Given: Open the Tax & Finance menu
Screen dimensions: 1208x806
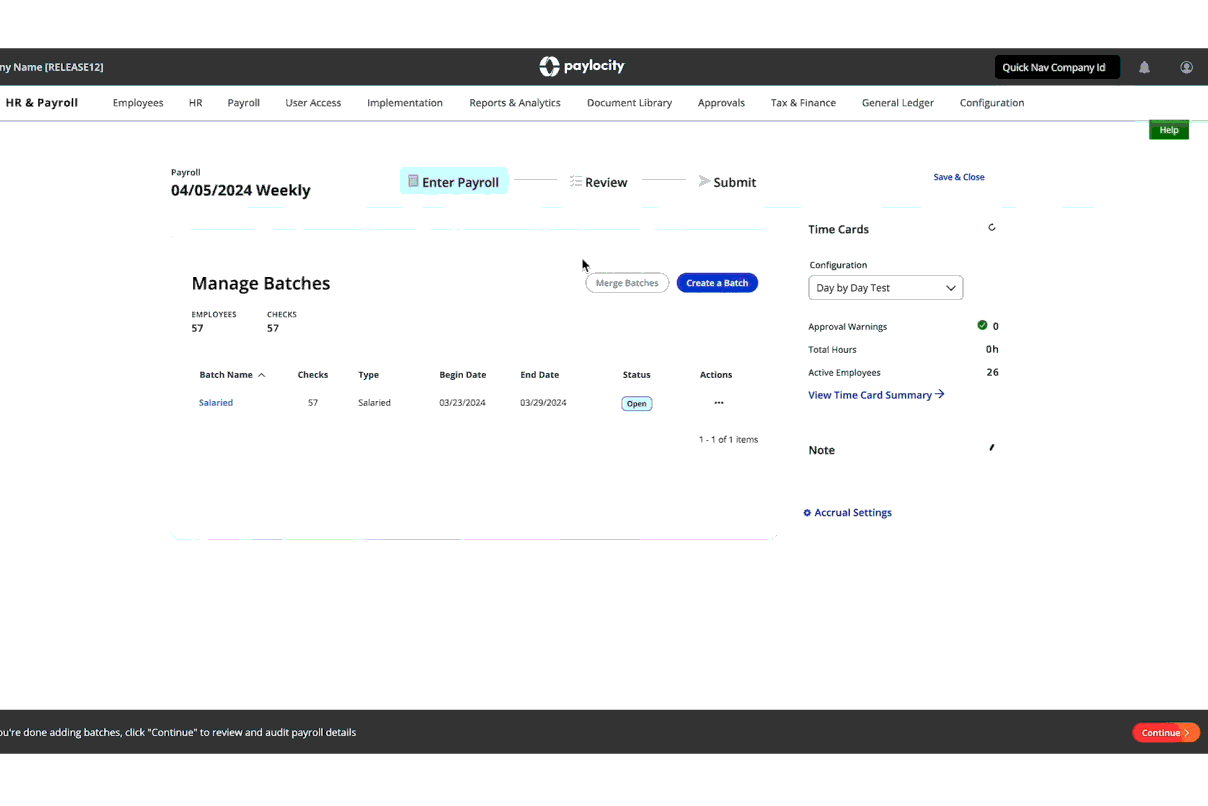Looking at the screenshot, I should coord(803,103).
